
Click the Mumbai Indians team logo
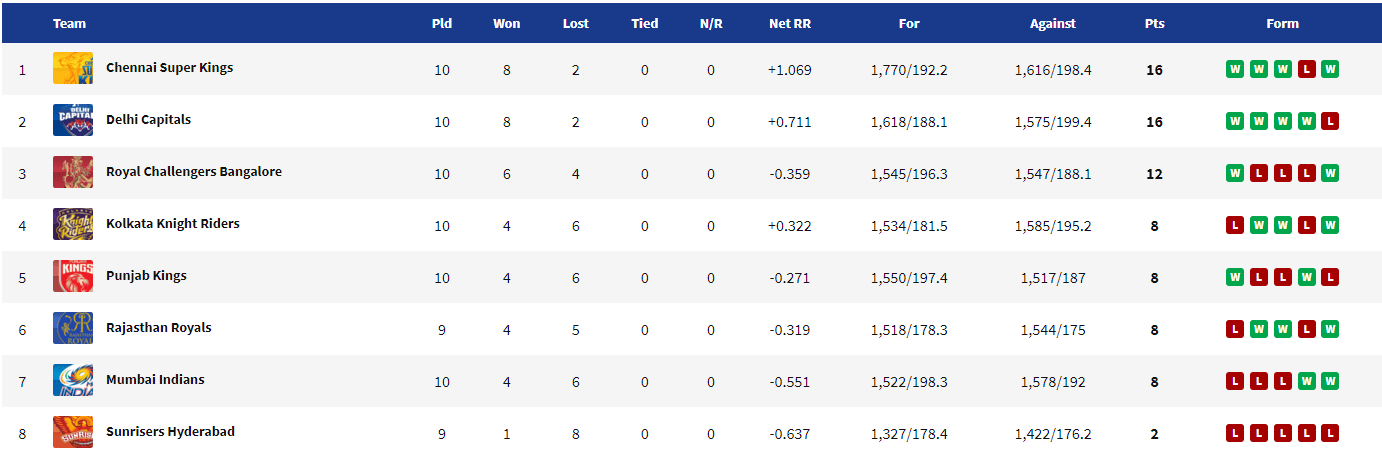[x=73, y=380]
